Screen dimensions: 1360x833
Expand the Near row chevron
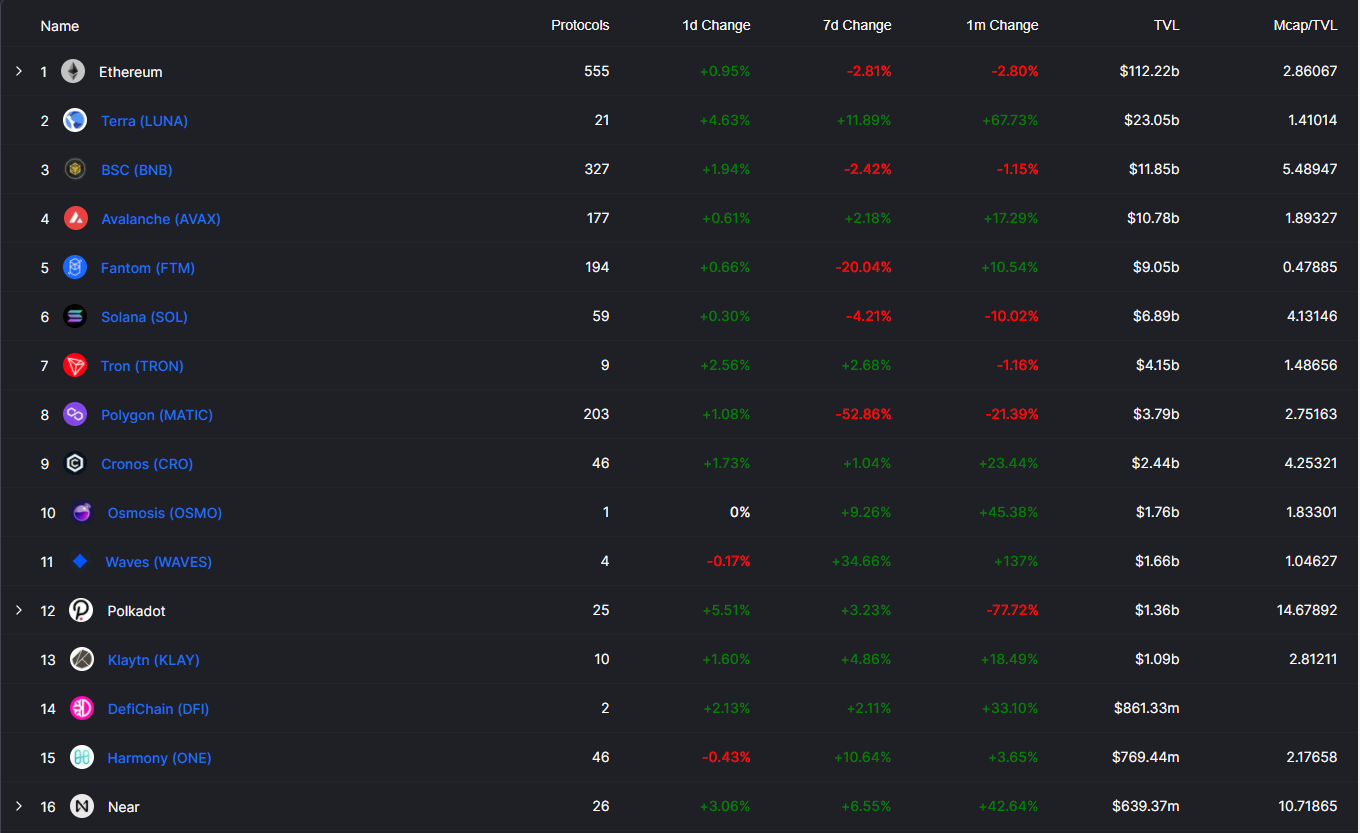click(18, 806)
